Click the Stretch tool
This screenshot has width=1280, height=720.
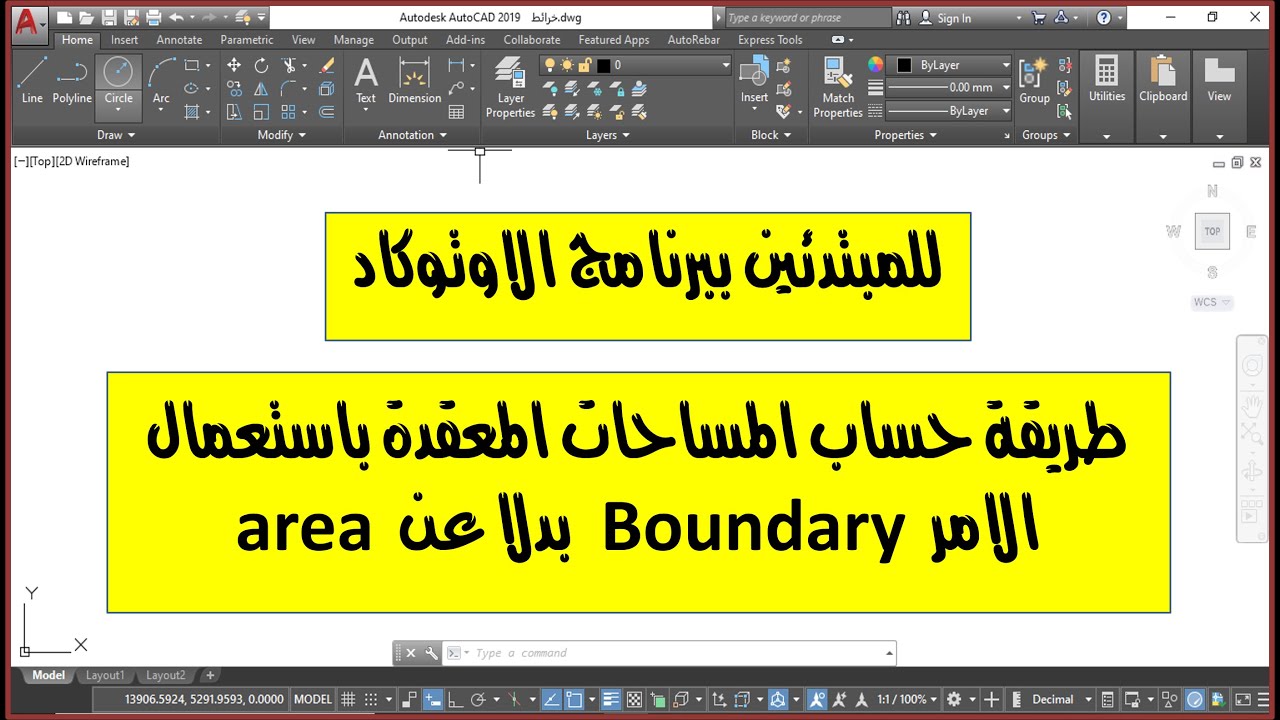pyautogui.click(x=234, y=112)
